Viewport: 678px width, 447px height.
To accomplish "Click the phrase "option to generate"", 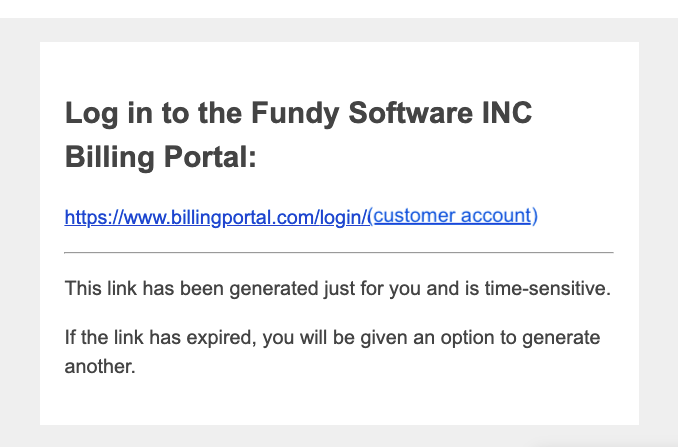I will [x=520, y=338].
